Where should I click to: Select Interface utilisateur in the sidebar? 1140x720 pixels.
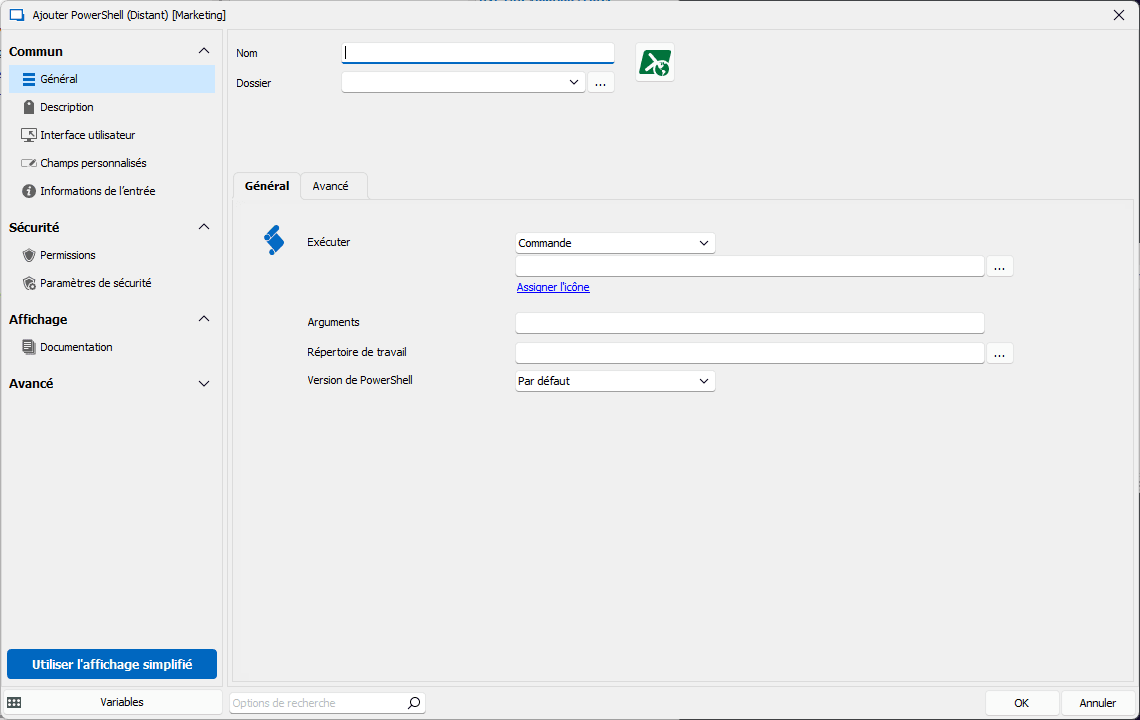click(x=87, y=135)
